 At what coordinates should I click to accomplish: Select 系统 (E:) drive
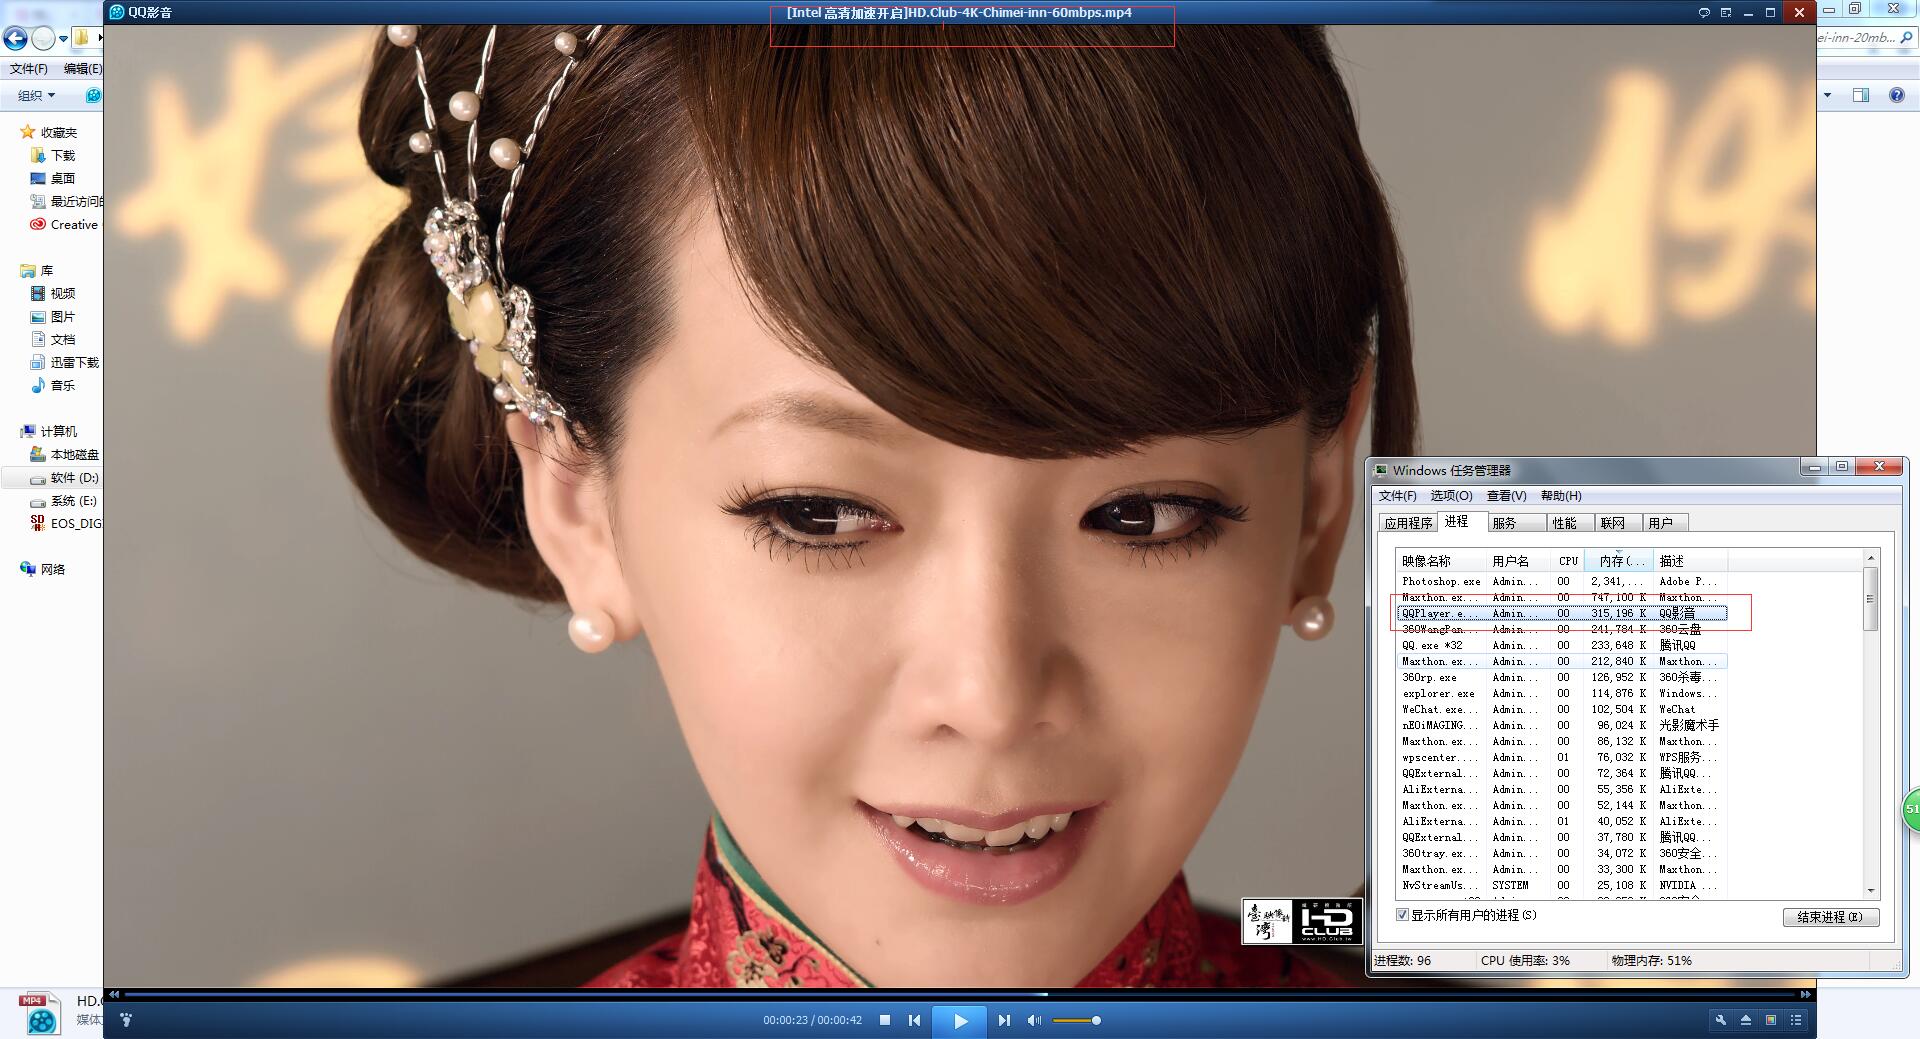64,500
